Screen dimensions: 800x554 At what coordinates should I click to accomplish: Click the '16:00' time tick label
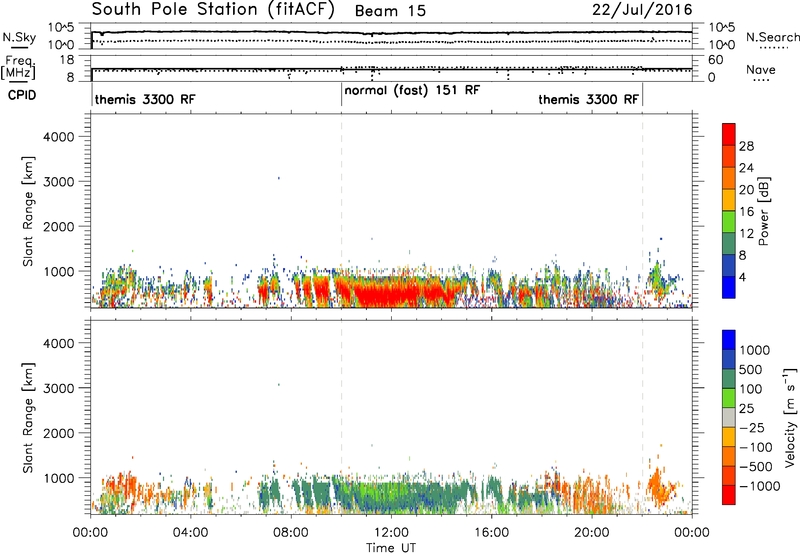(x=491, y=533)
